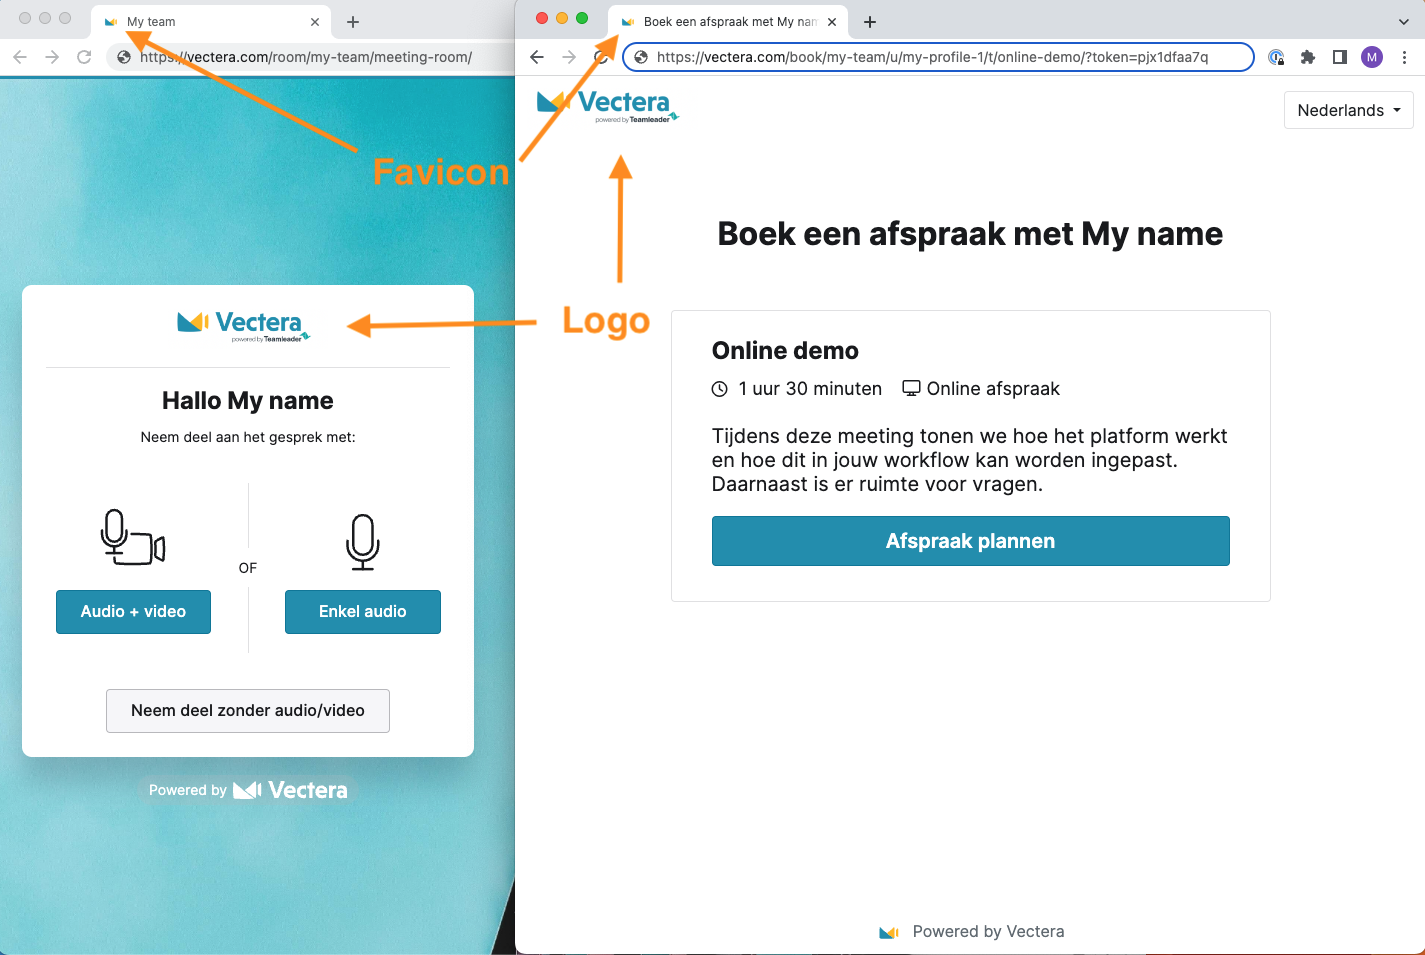Click site info icon in right address bar

[x=641, y=57]
